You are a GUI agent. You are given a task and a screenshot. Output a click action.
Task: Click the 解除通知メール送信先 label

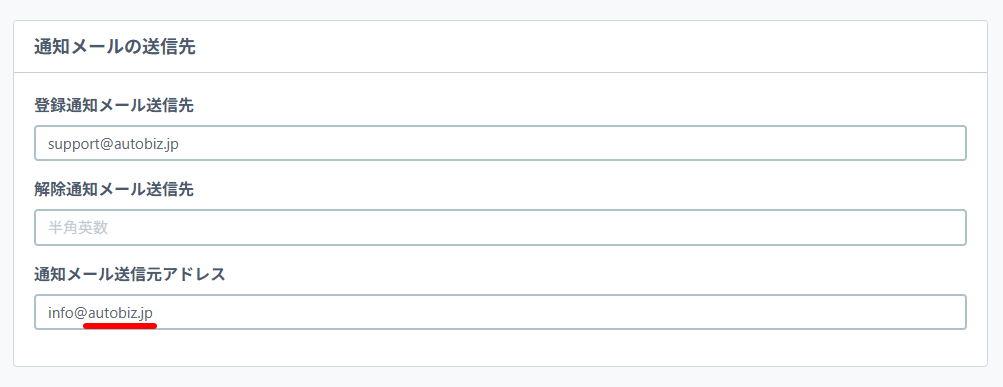tap(114, 190)
